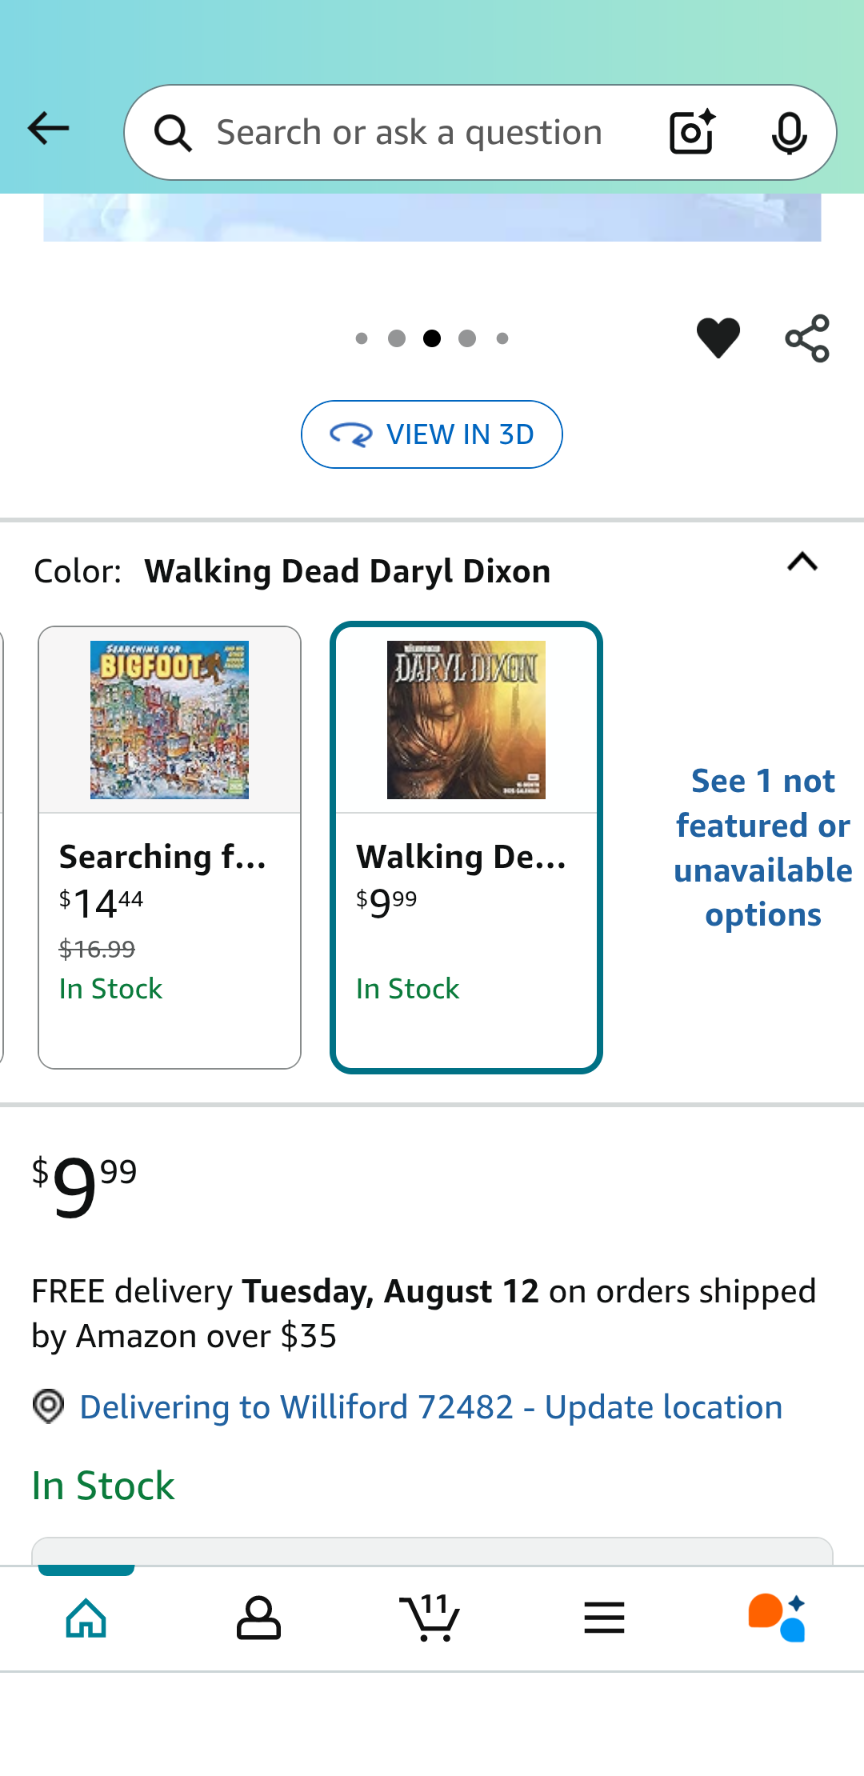Tap the Bigfoot calendar thumbnail image
864x1776 pixels.
click(169, 720)
